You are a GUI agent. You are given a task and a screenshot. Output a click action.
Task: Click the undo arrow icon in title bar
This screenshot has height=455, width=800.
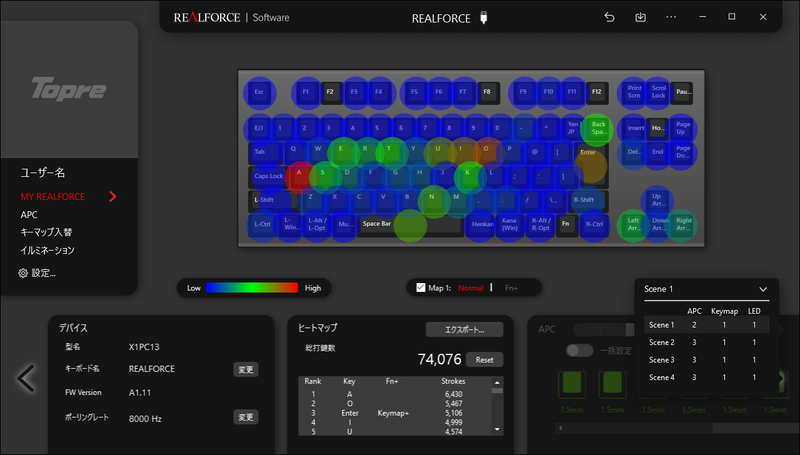(x=609, y=17)
